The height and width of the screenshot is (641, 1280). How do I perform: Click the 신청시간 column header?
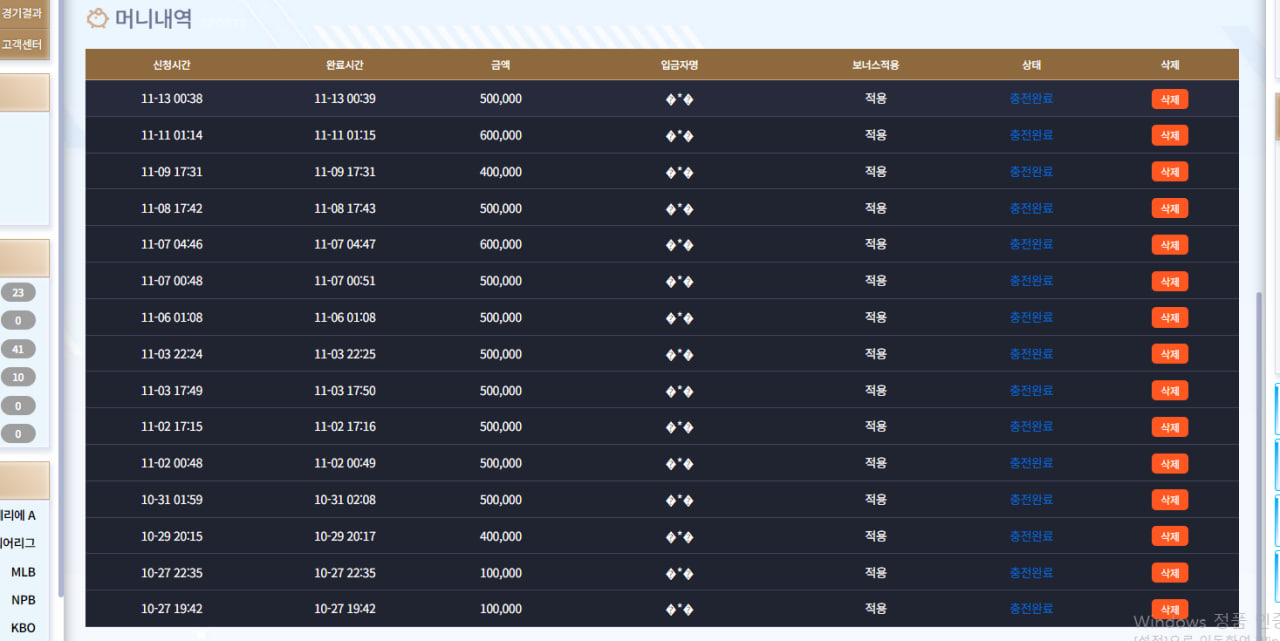pos(171,65)
